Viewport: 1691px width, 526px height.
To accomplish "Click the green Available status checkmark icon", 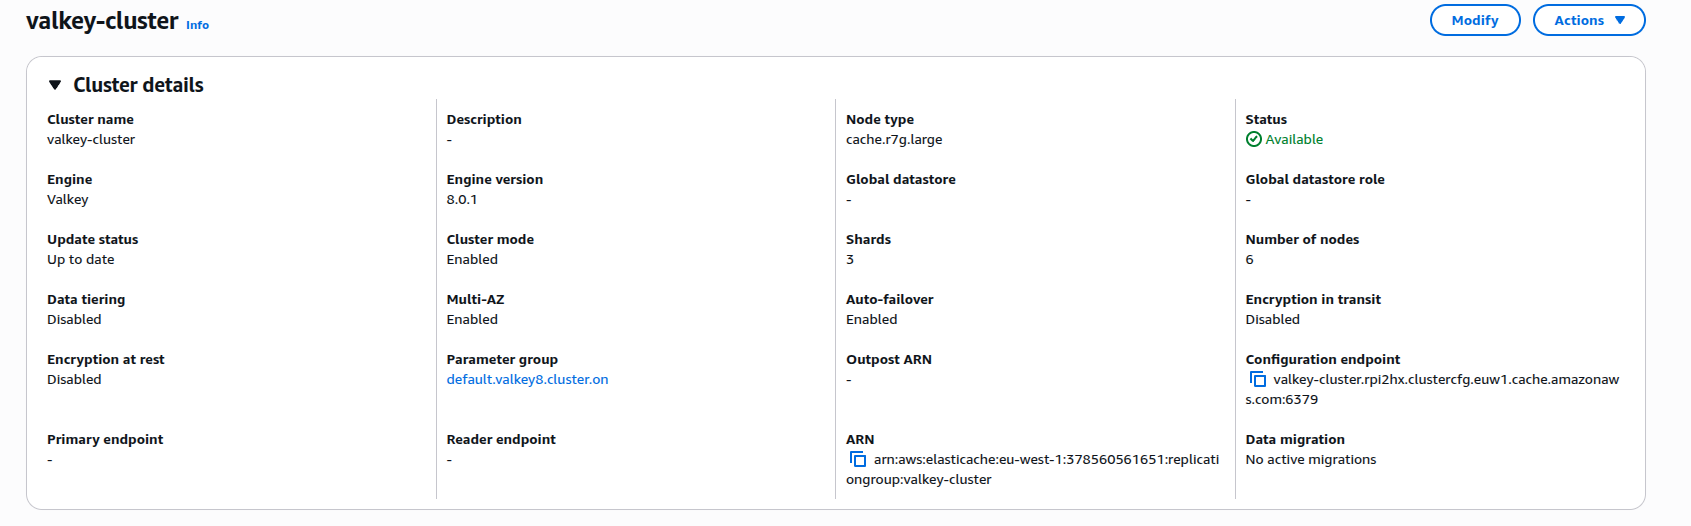I will click(1253, 140).
